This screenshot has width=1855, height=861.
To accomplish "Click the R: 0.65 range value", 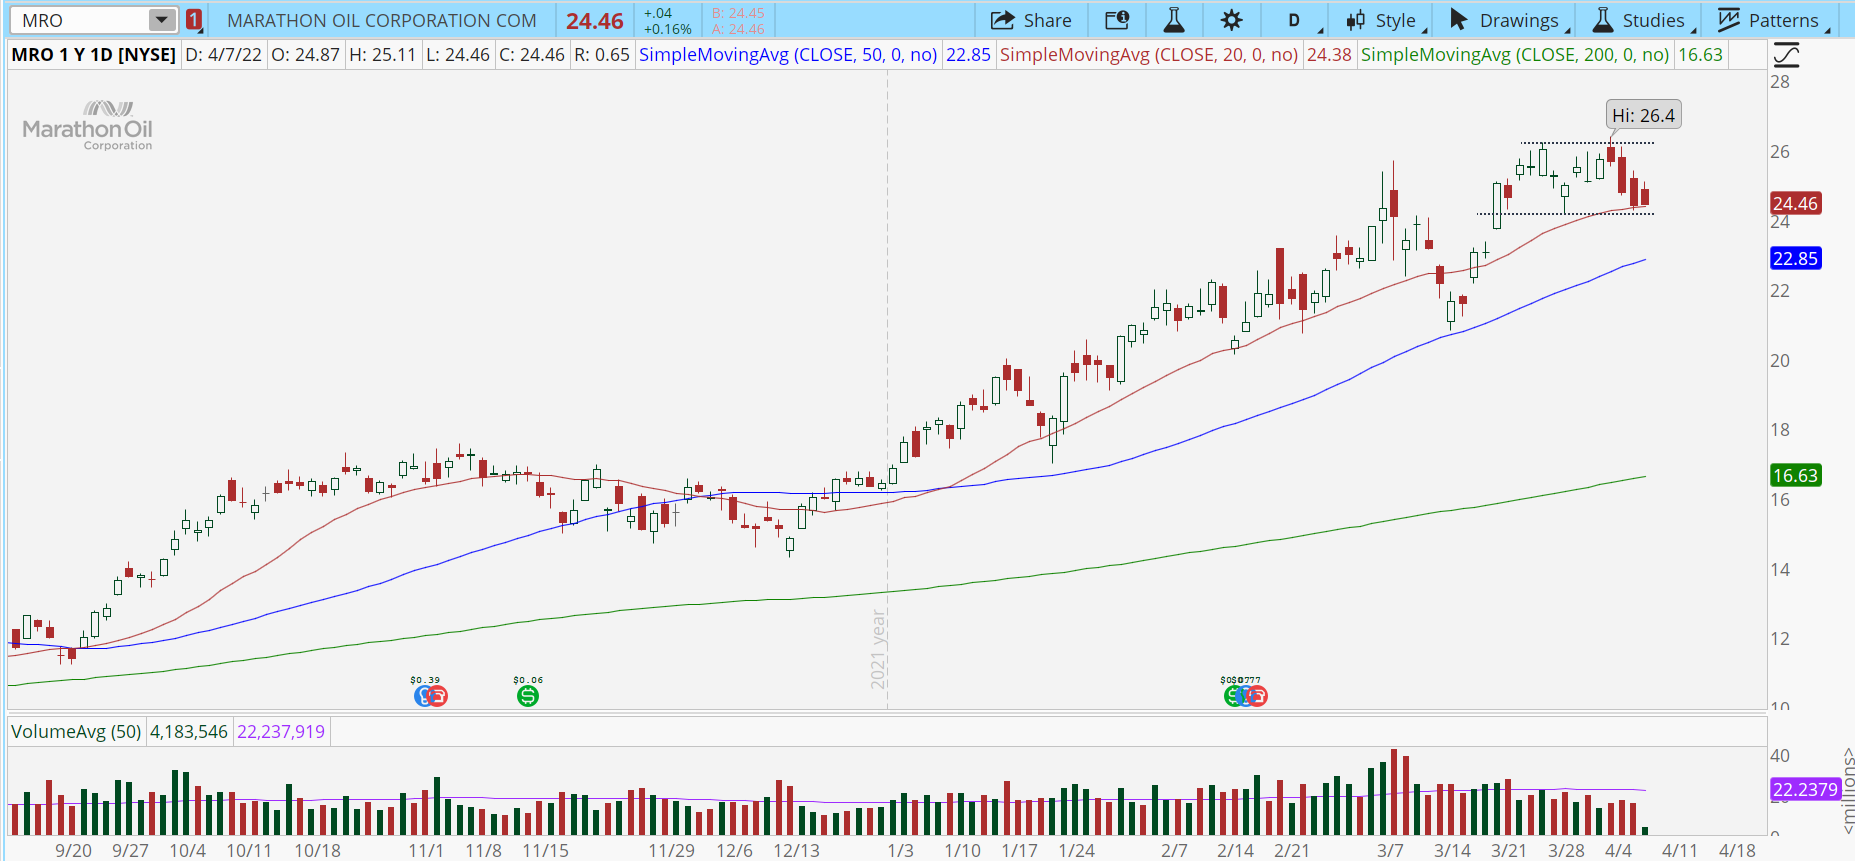I will point(602,54).
